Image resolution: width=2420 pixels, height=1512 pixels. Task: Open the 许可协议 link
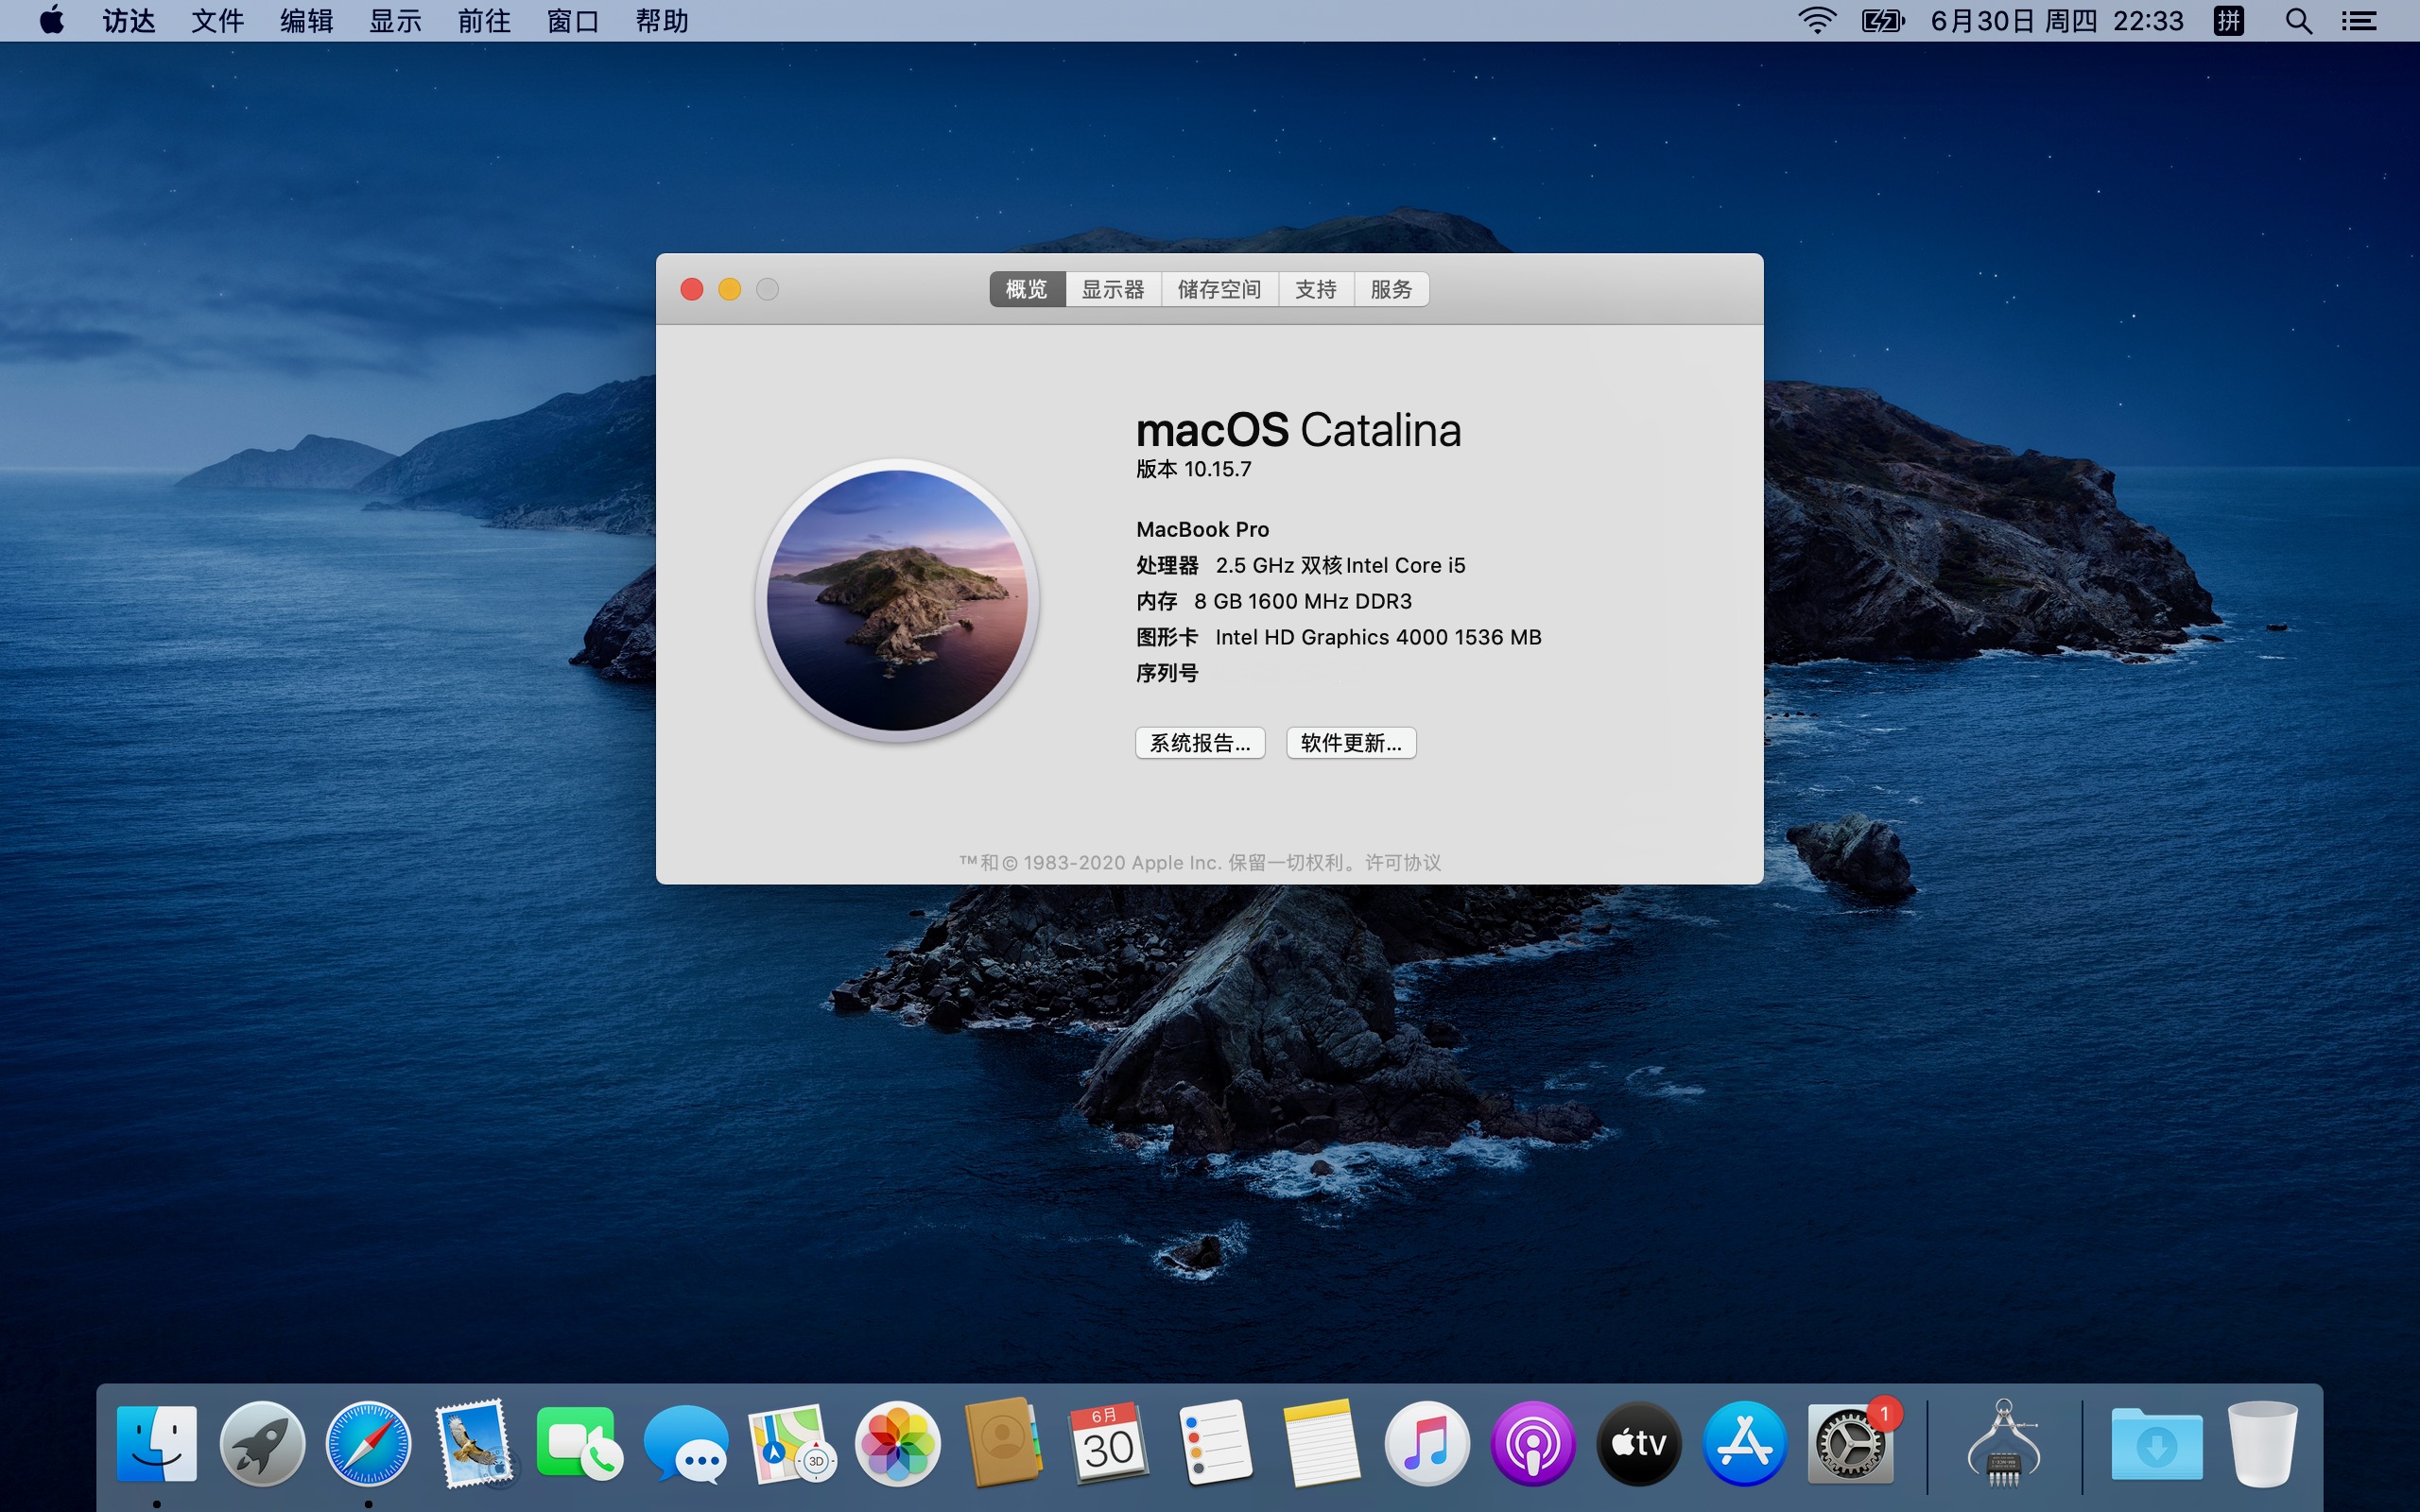coord(1403,862)
